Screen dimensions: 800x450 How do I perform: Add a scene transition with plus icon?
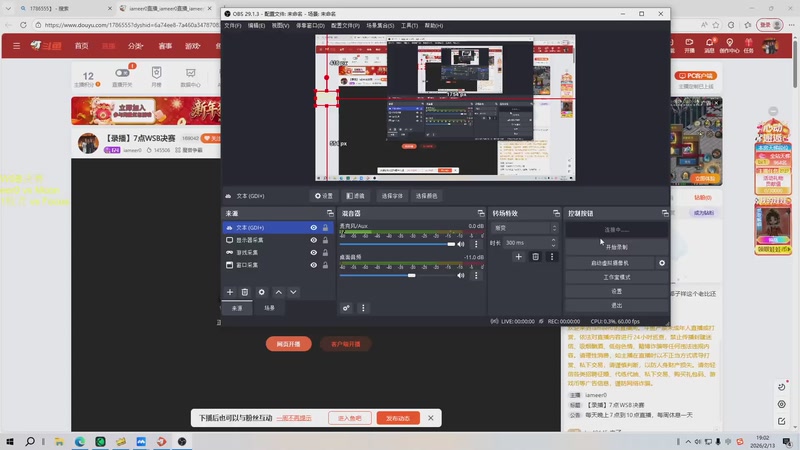[x=518, y=257]
